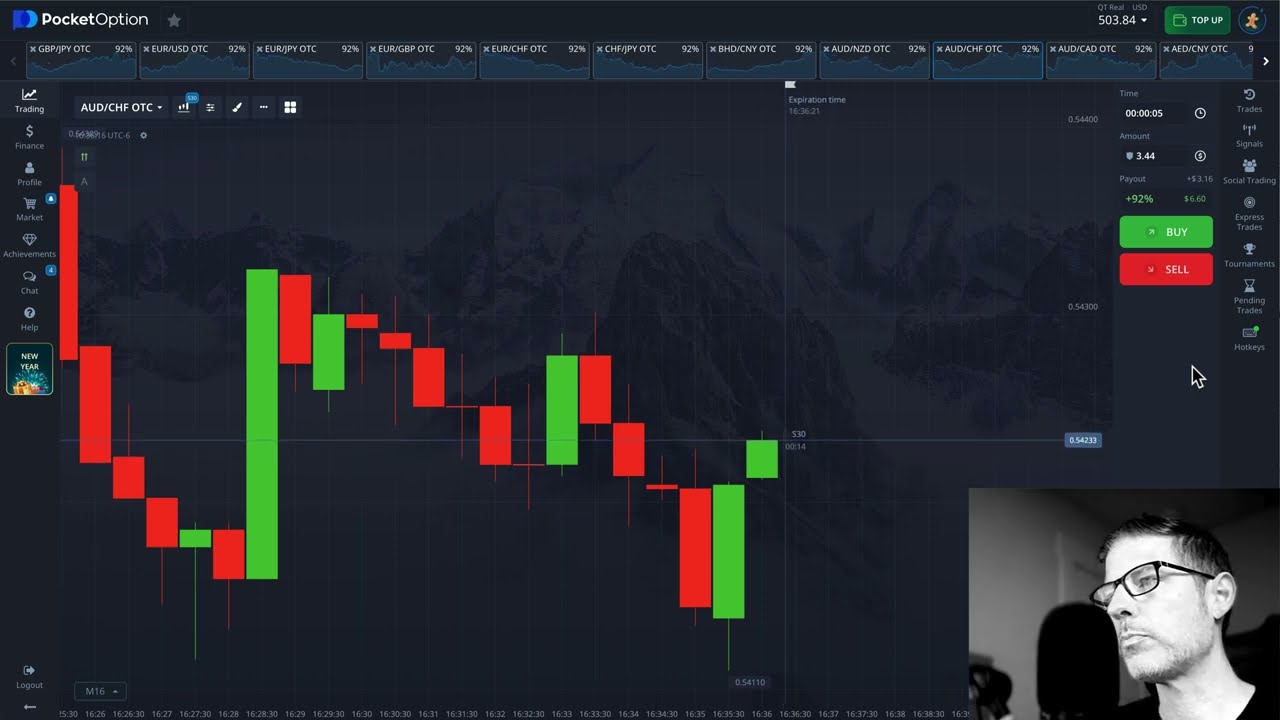Click the New Year promo banner
1280x720 pixels.
[29, 369]
